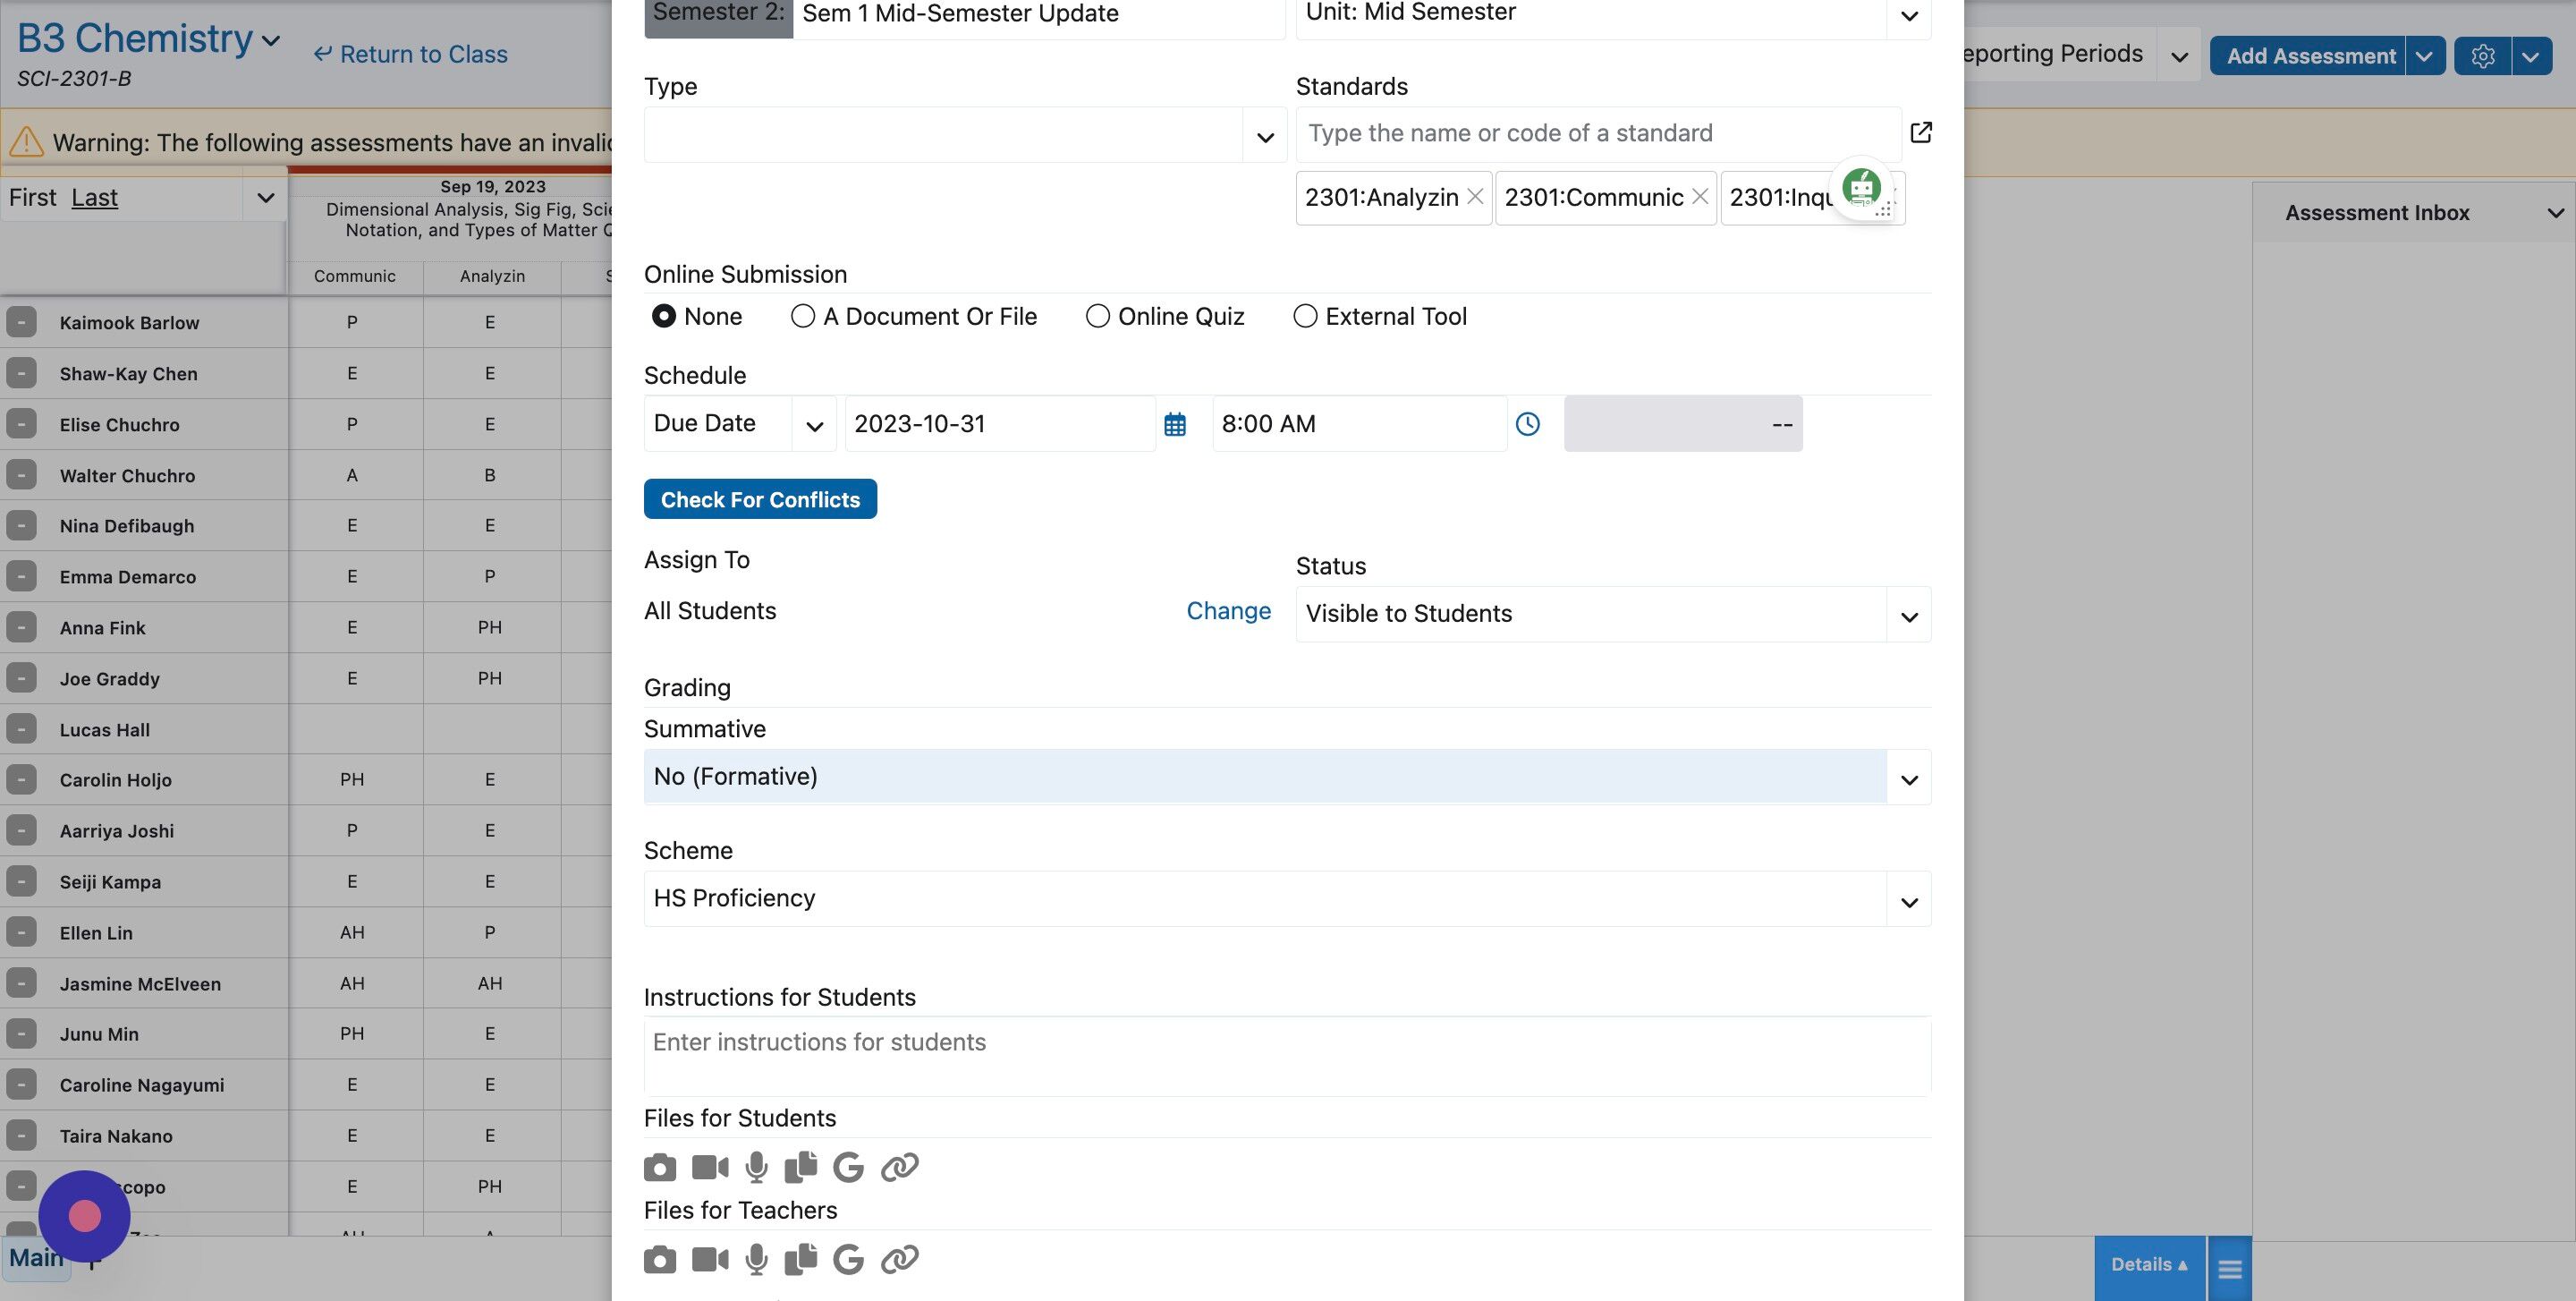
Task: Click the Communic column header
Action: [355, 276]
